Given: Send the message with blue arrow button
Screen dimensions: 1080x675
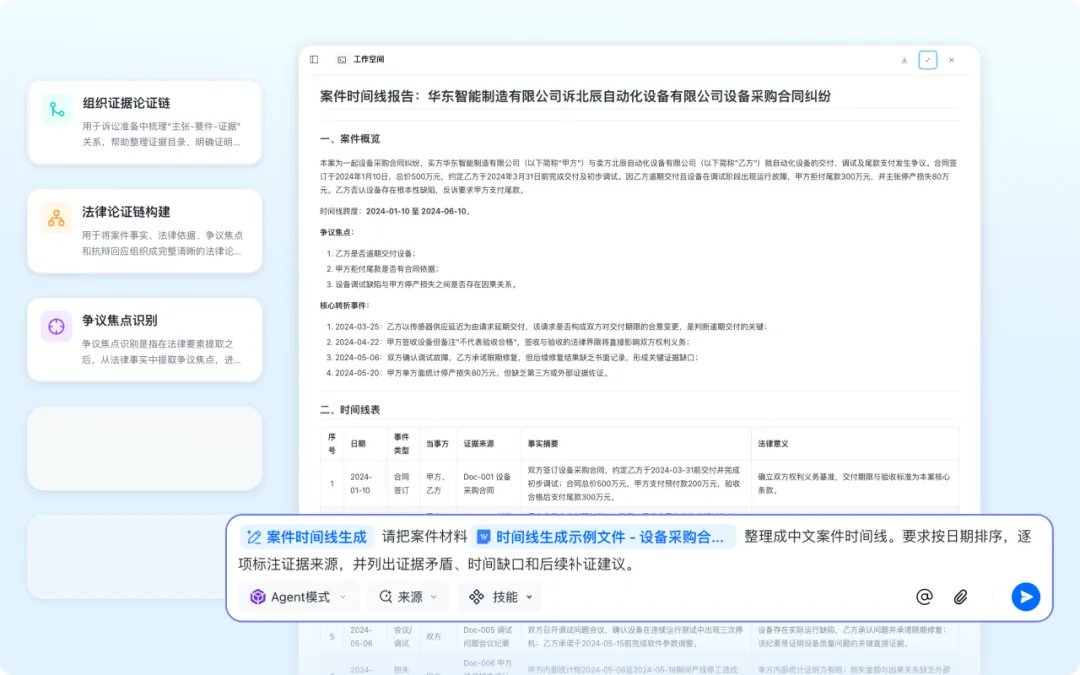Looking at the screenshot, I should (x=1026, y=596).
